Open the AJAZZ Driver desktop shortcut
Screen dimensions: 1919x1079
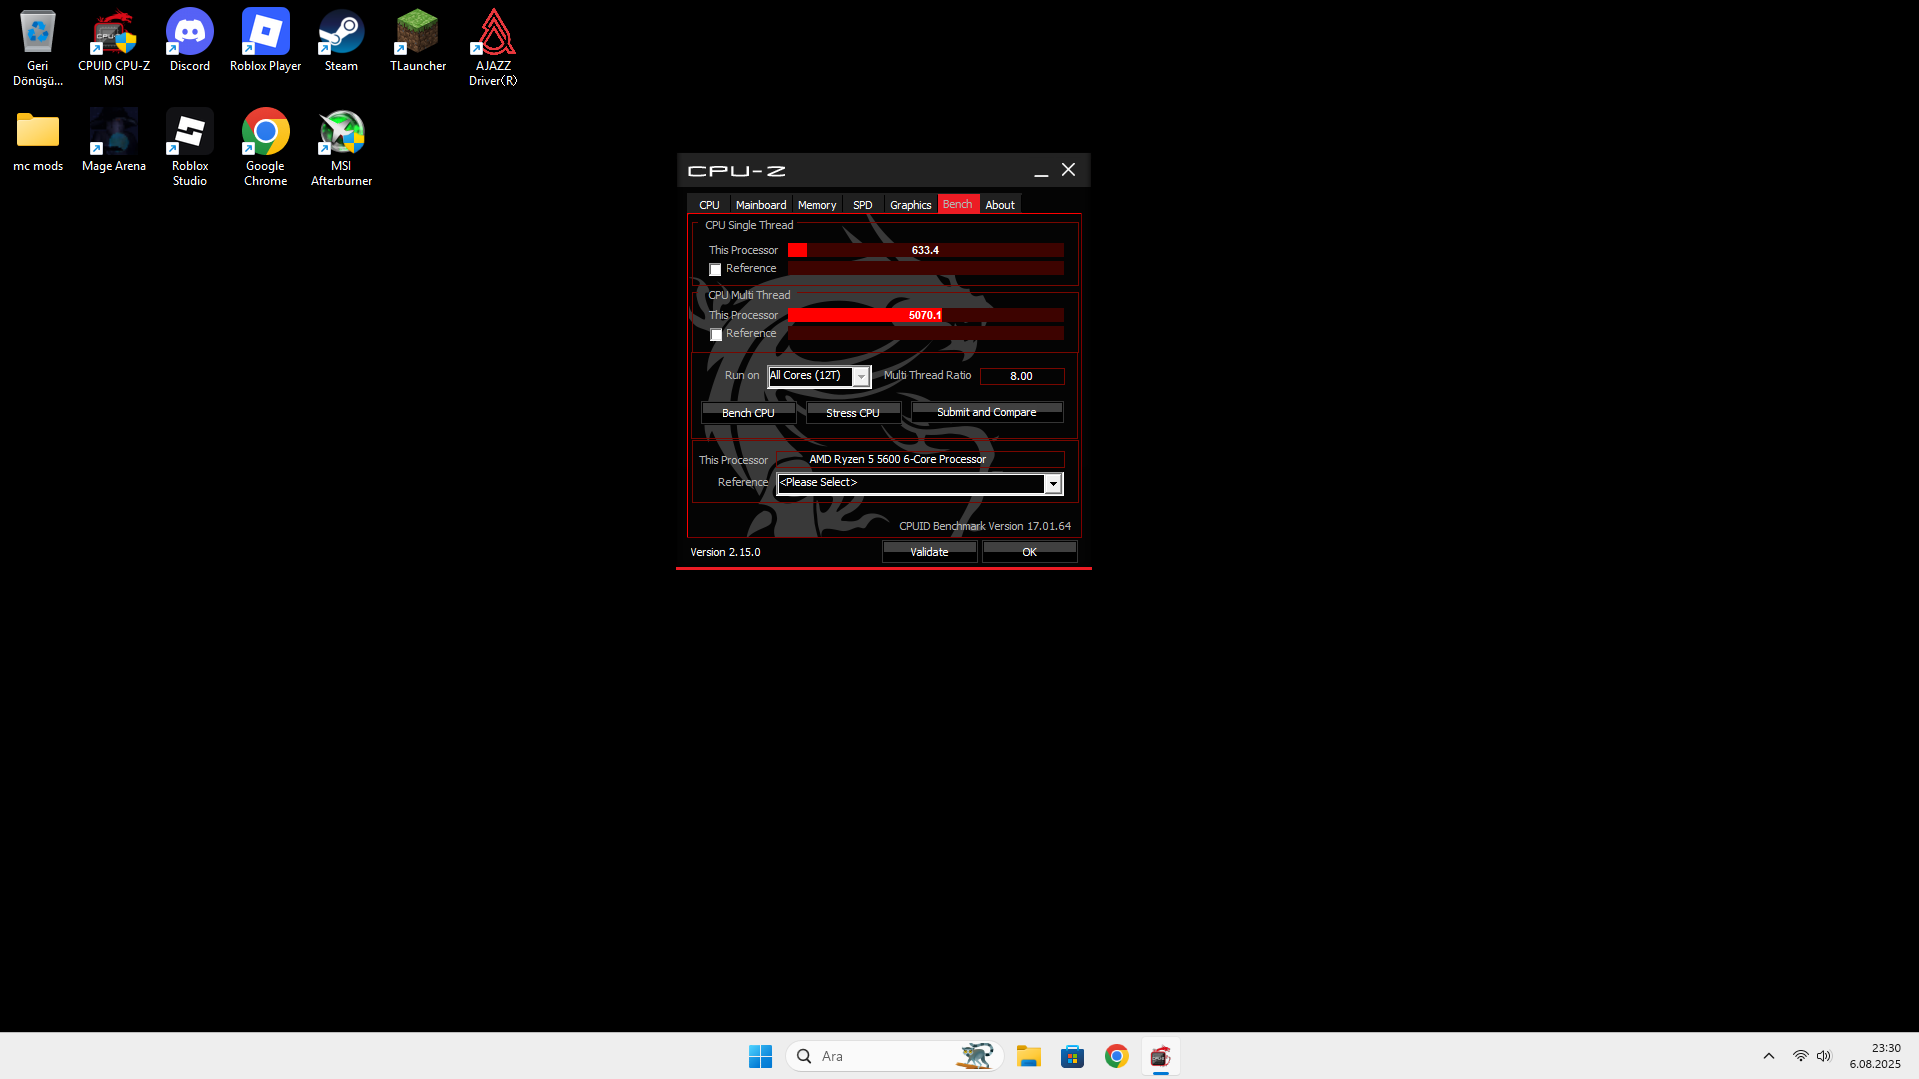[493, 48]
